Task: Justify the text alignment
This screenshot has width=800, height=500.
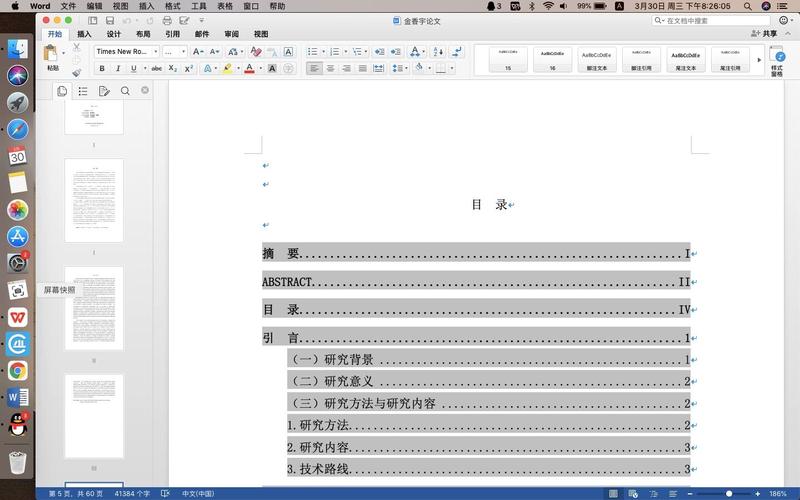Action: pos(362,68)
